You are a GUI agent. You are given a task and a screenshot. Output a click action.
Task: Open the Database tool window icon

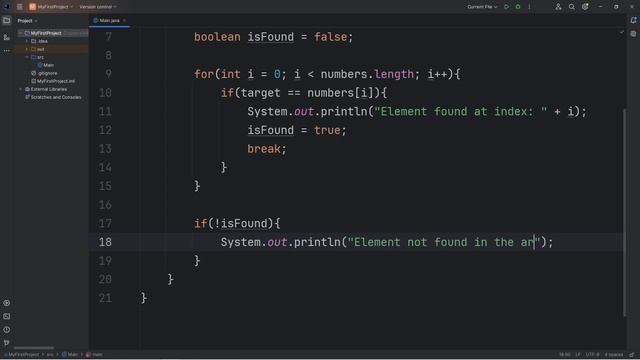click(x=633, y=34)
